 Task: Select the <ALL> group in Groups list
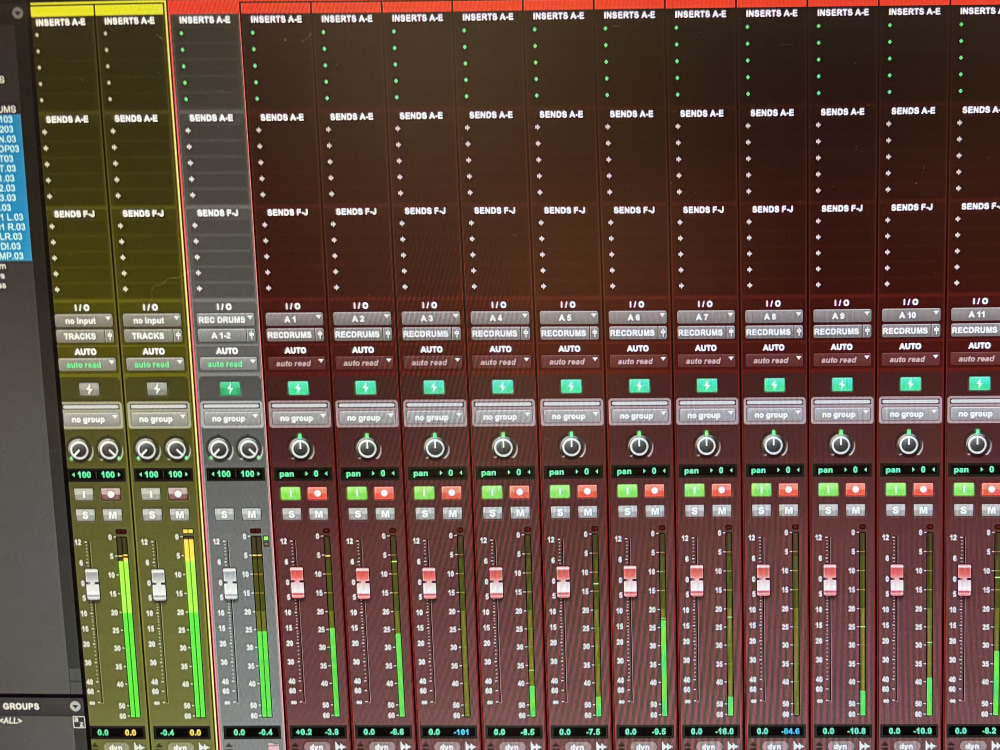(x=11, y=721)
